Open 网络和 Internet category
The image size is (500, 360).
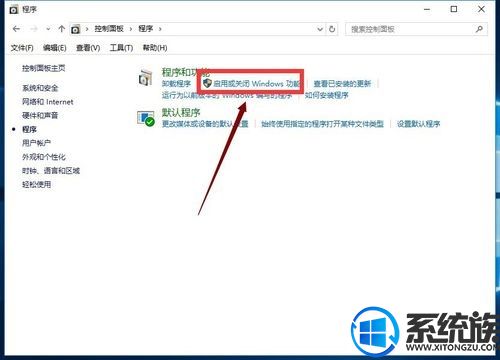48,102
